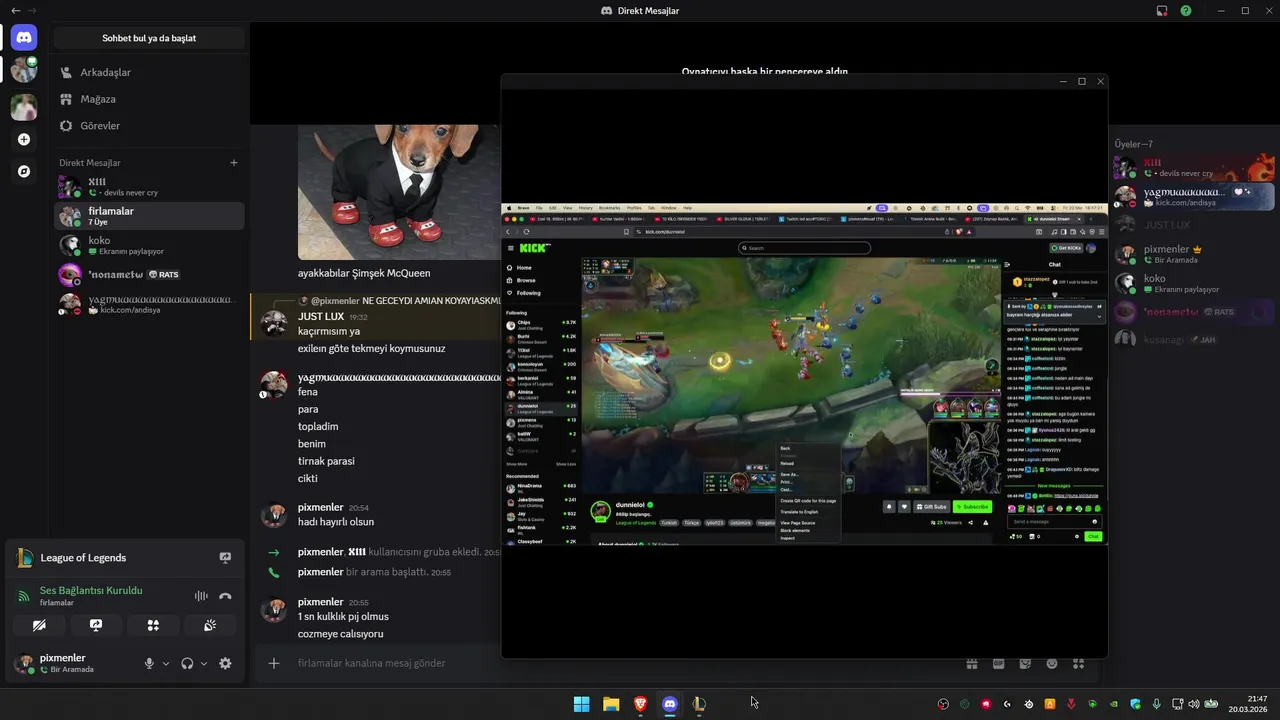Open File Explorer from the taskbar

point(611,704)
